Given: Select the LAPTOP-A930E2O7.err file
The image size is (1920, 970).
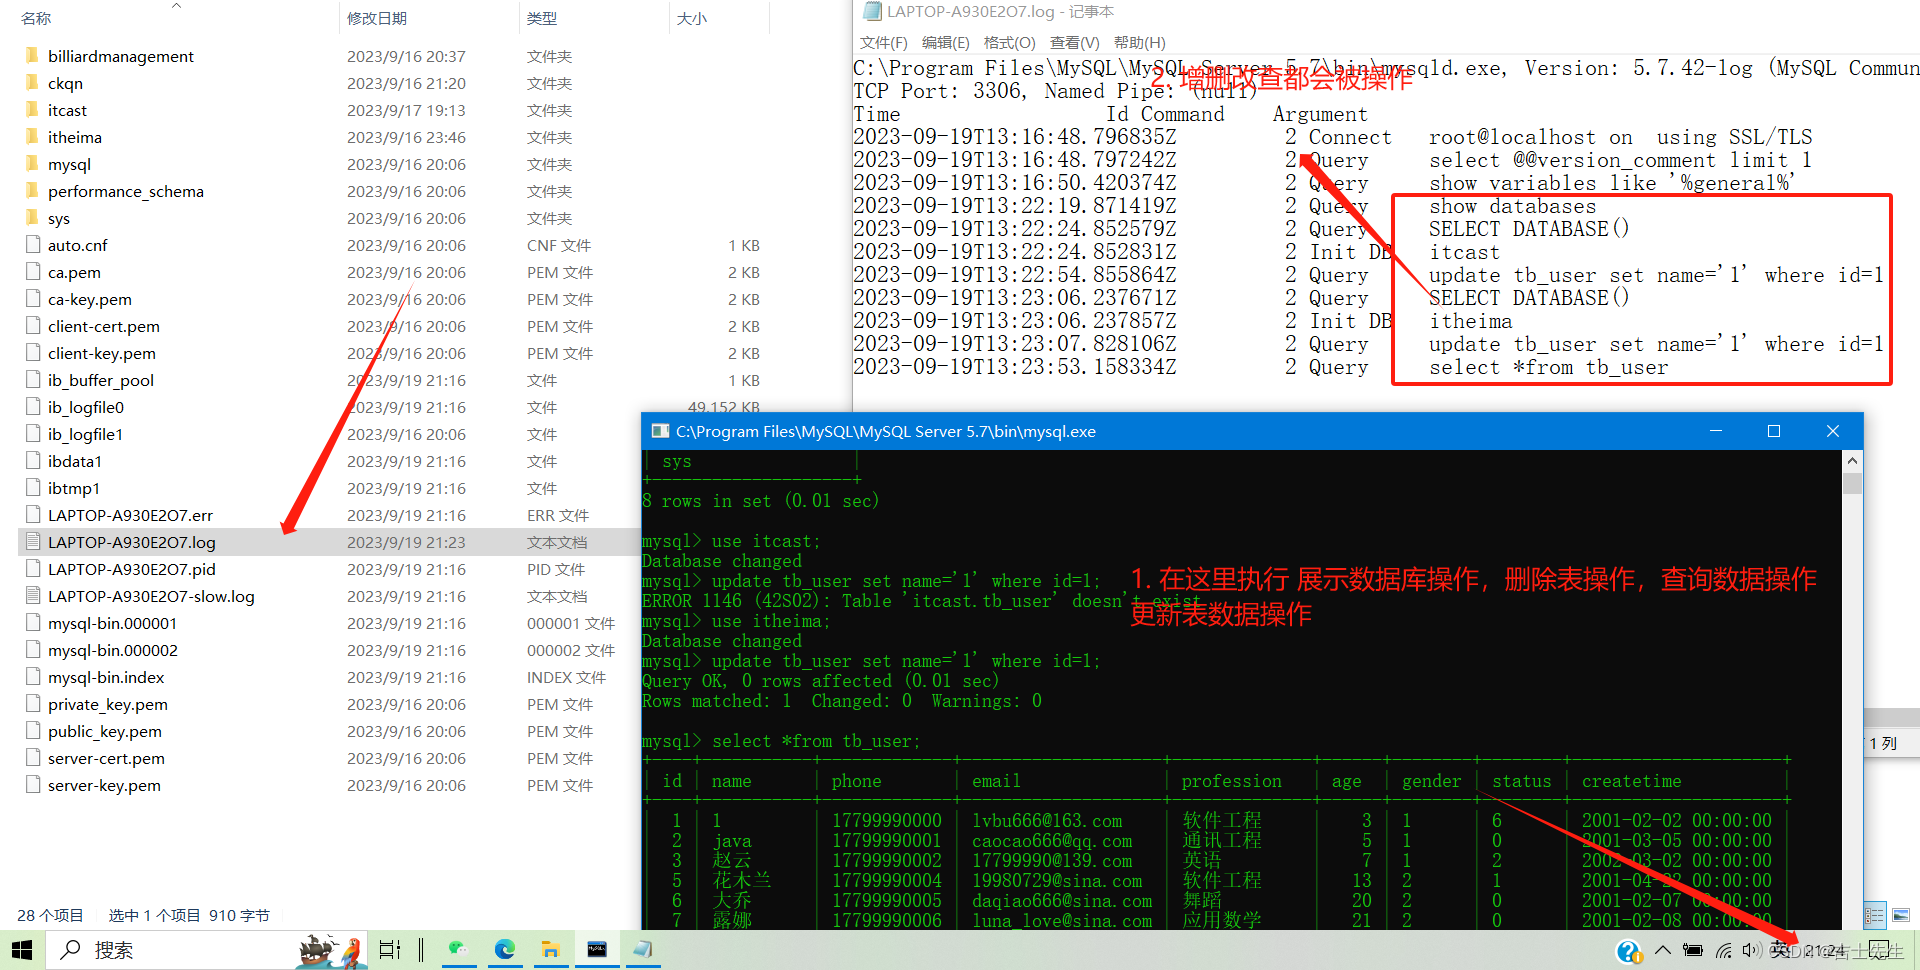Looking at the screenshot, I should 131,515.
